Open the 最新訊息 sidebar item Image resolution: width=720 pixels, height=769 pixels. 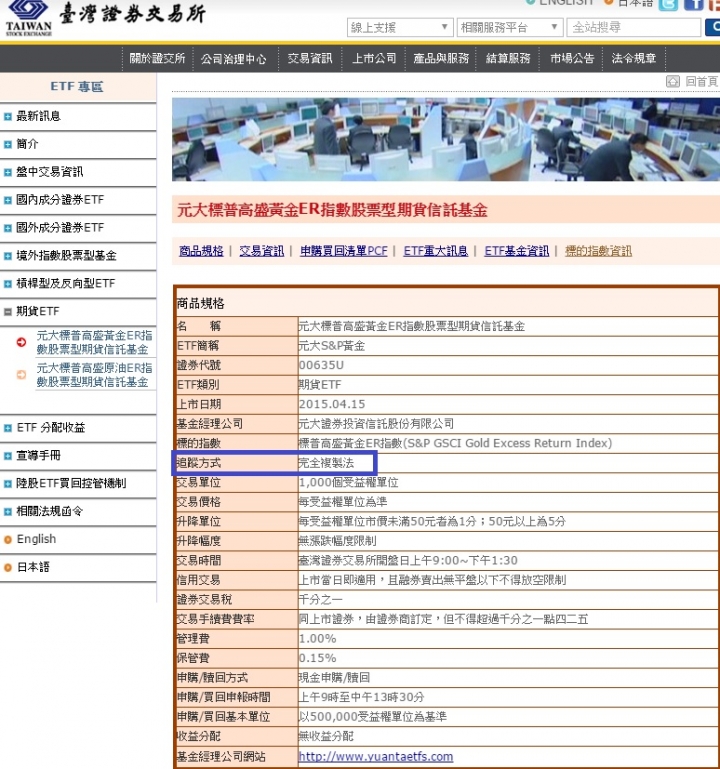point(38,116)
